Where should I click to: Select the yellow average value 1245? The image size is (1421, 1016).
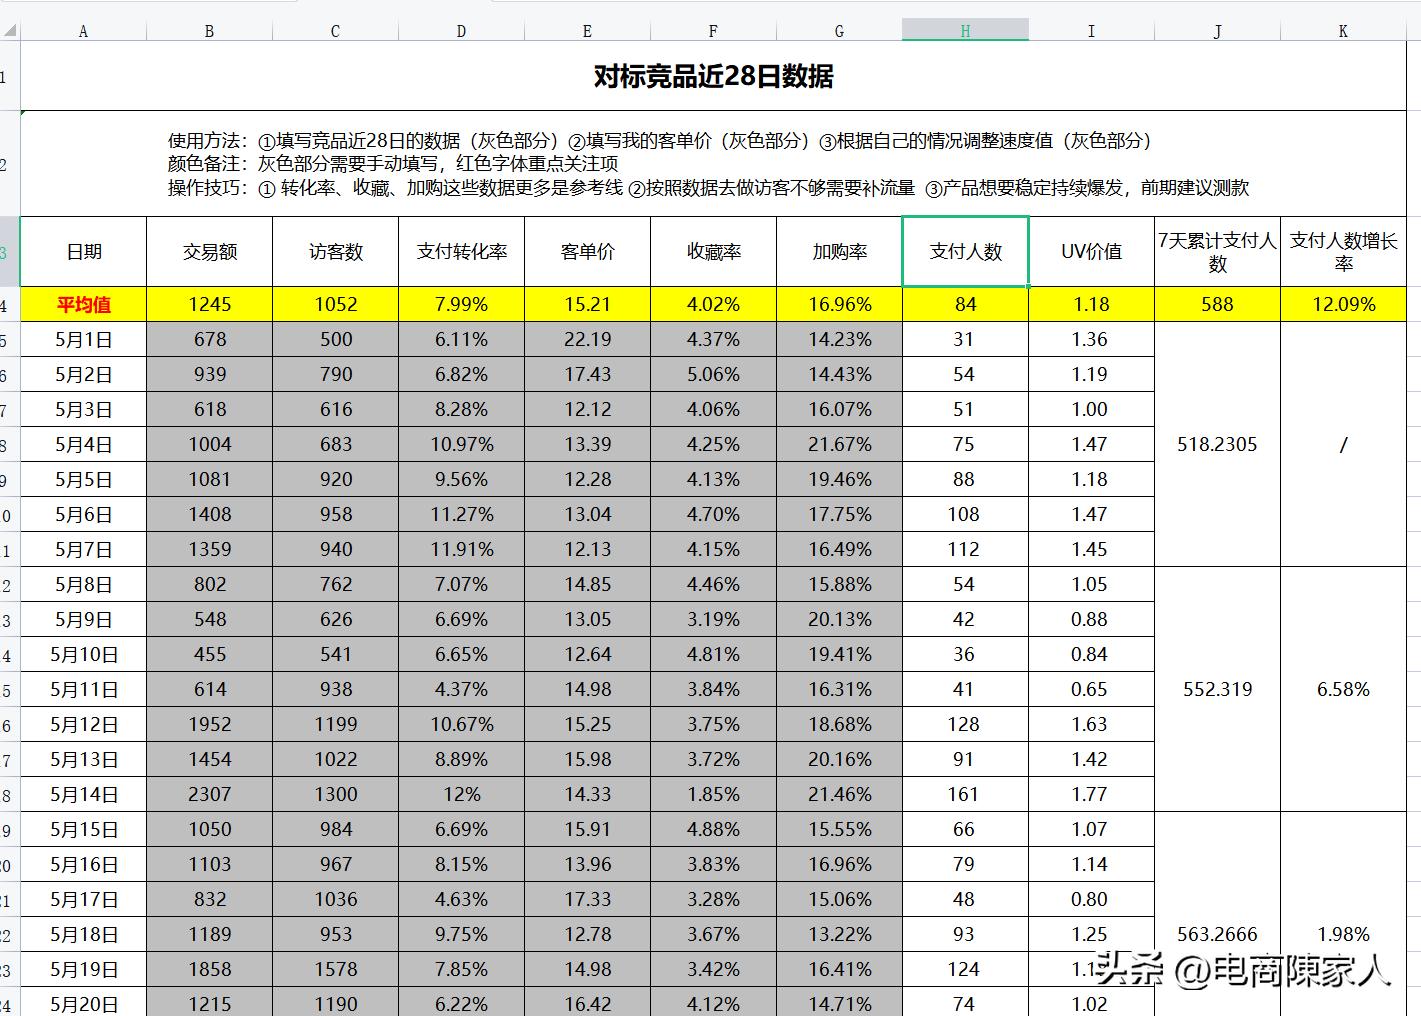tap(209, 304)
